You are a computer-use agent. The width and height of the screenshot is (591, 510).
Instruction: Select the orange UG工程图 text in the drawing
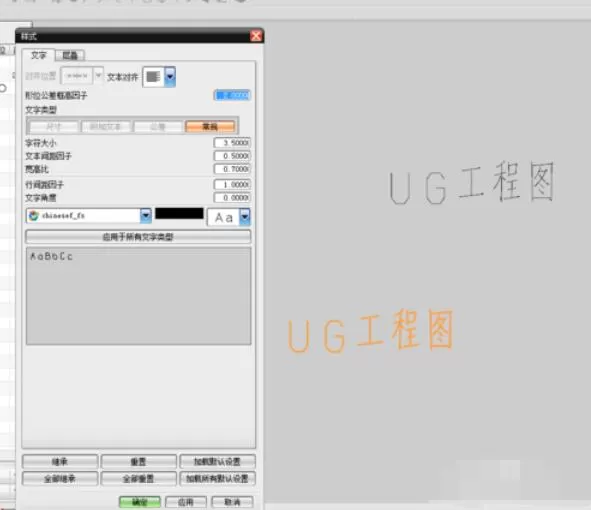(x=370, y=331)
